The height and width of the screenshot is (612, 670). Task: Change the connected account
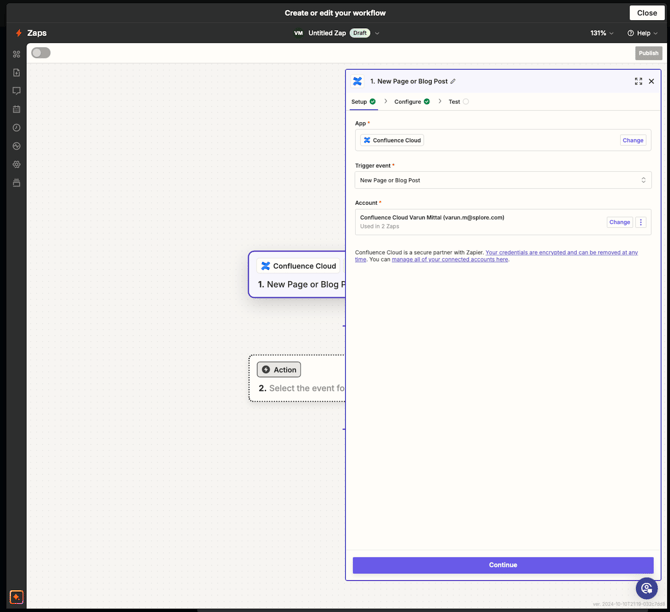click(x=620, y=222)
